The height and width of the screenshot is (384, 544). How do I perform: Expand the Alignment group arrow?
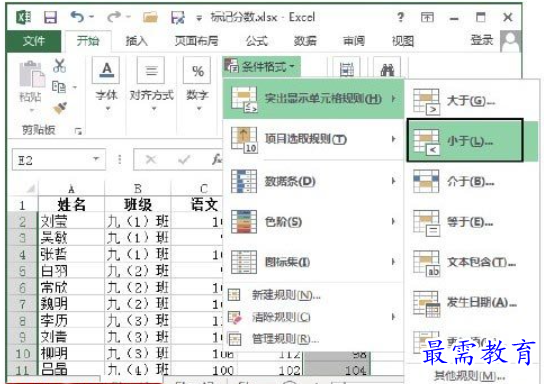click(153, 109)
